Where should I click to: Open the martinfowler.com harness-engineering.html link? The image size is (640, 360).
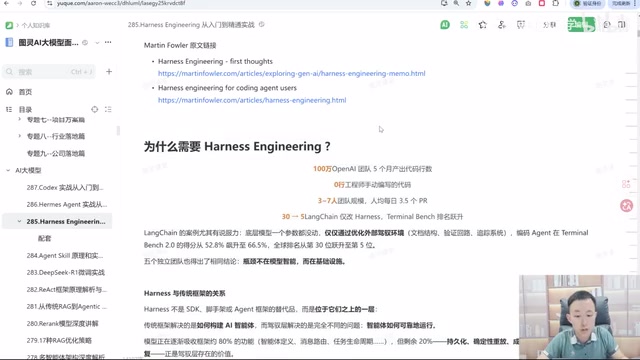pos(252,100)
